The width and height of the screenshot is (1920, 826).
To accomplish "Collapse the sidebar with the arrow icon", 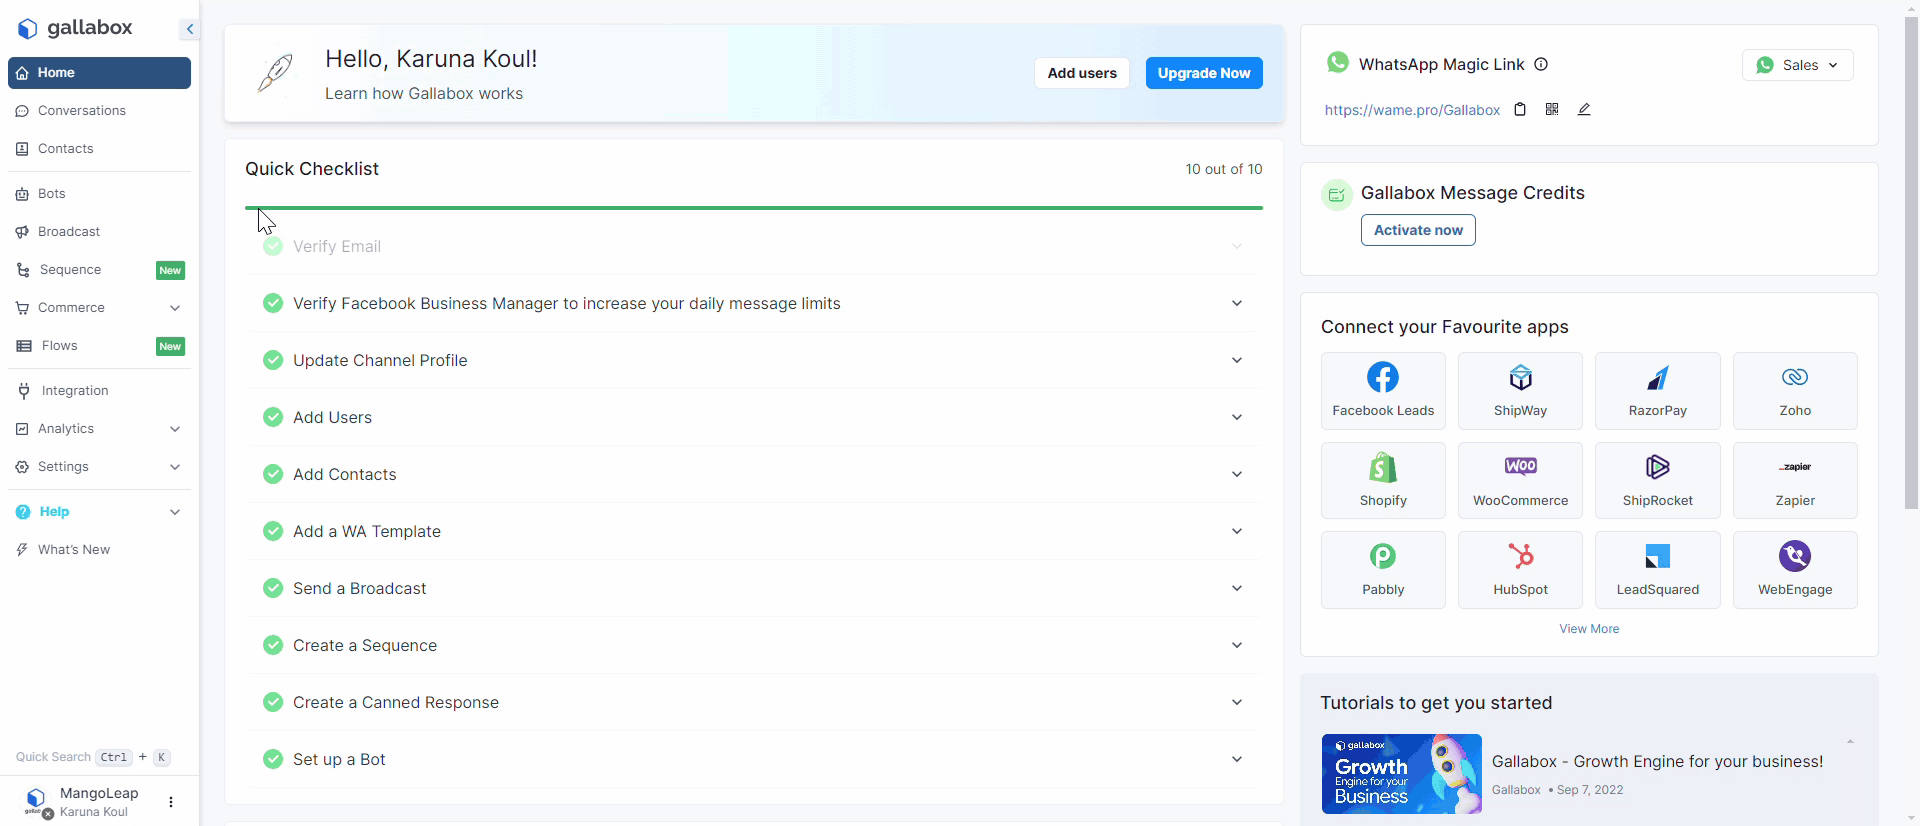I will (x=189, y=29).
